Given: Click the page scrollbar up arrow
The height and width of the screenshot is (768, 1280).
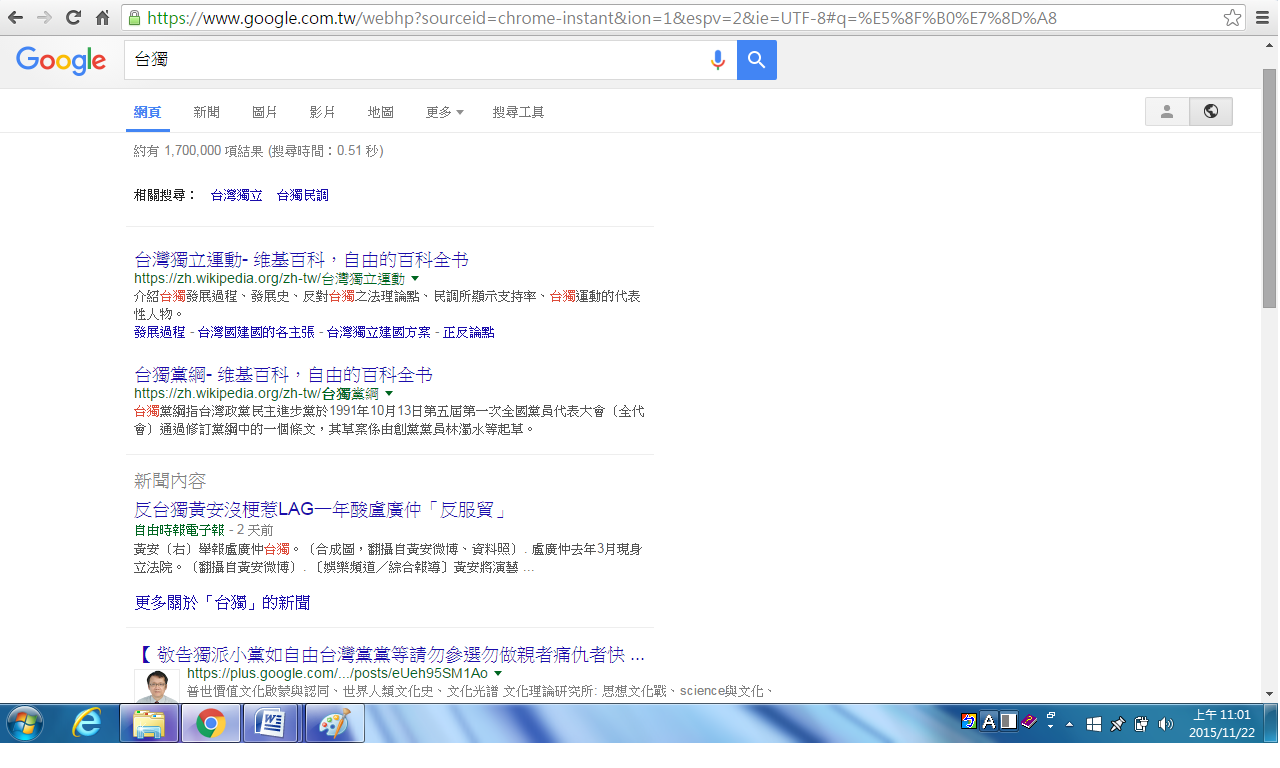Looking at the screenshot, I should tap(1270, 46).
